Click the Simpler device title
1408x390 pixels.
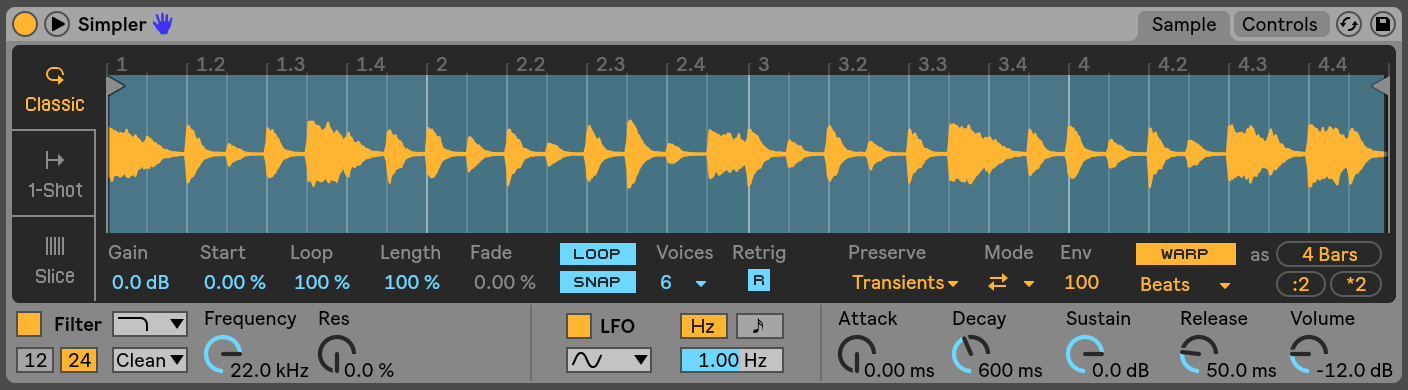point(111,24)
